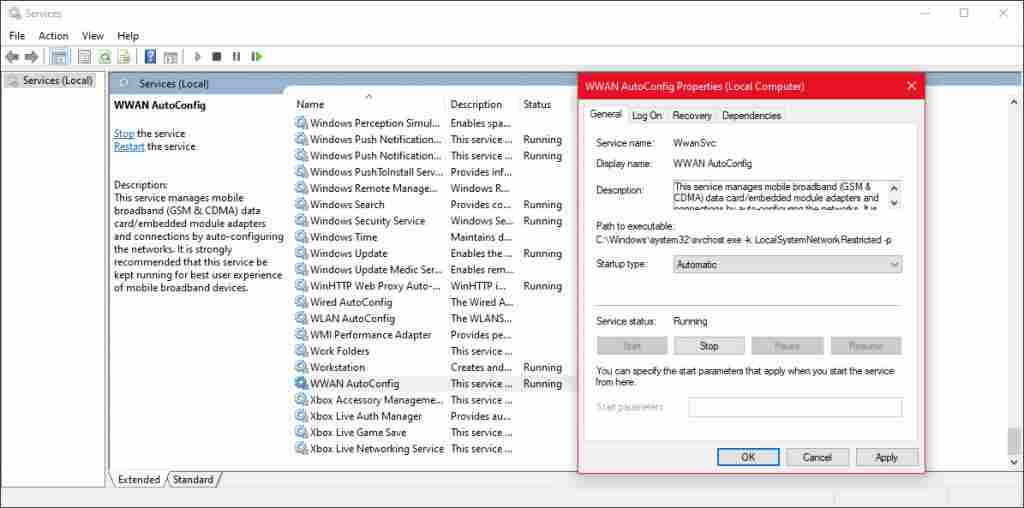Click the 'The Wired A...' description cell
The width and height of the screenshot is (1024, 508).
coord(482,302)
